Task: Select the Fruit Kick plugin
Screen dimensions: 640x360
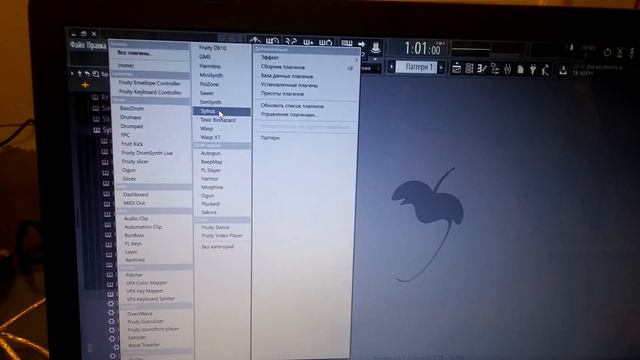Action: (x=132, y=144)
